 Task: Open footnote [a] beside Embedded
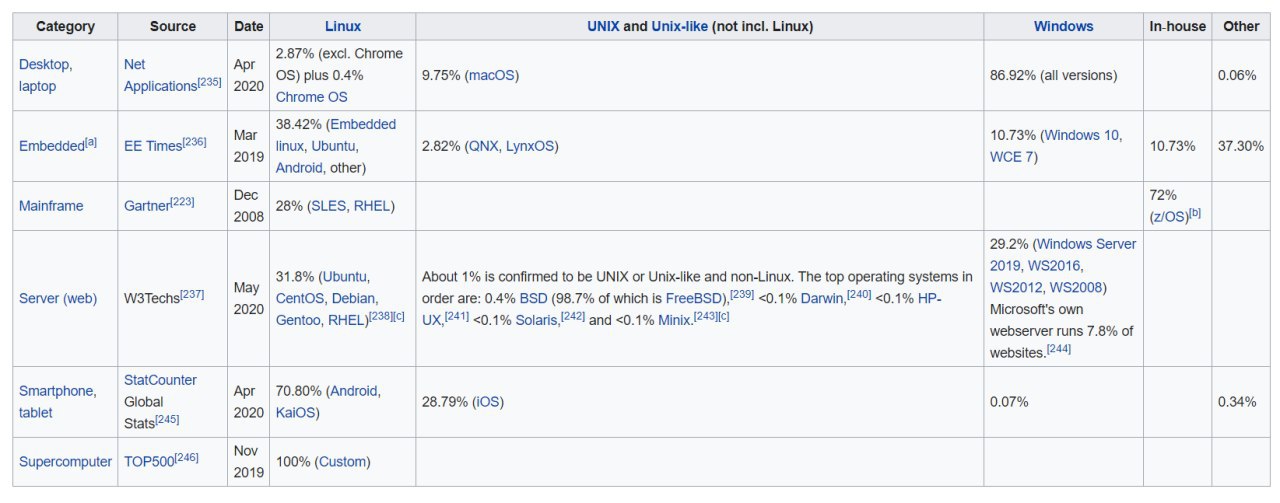(x=91, y=143)
